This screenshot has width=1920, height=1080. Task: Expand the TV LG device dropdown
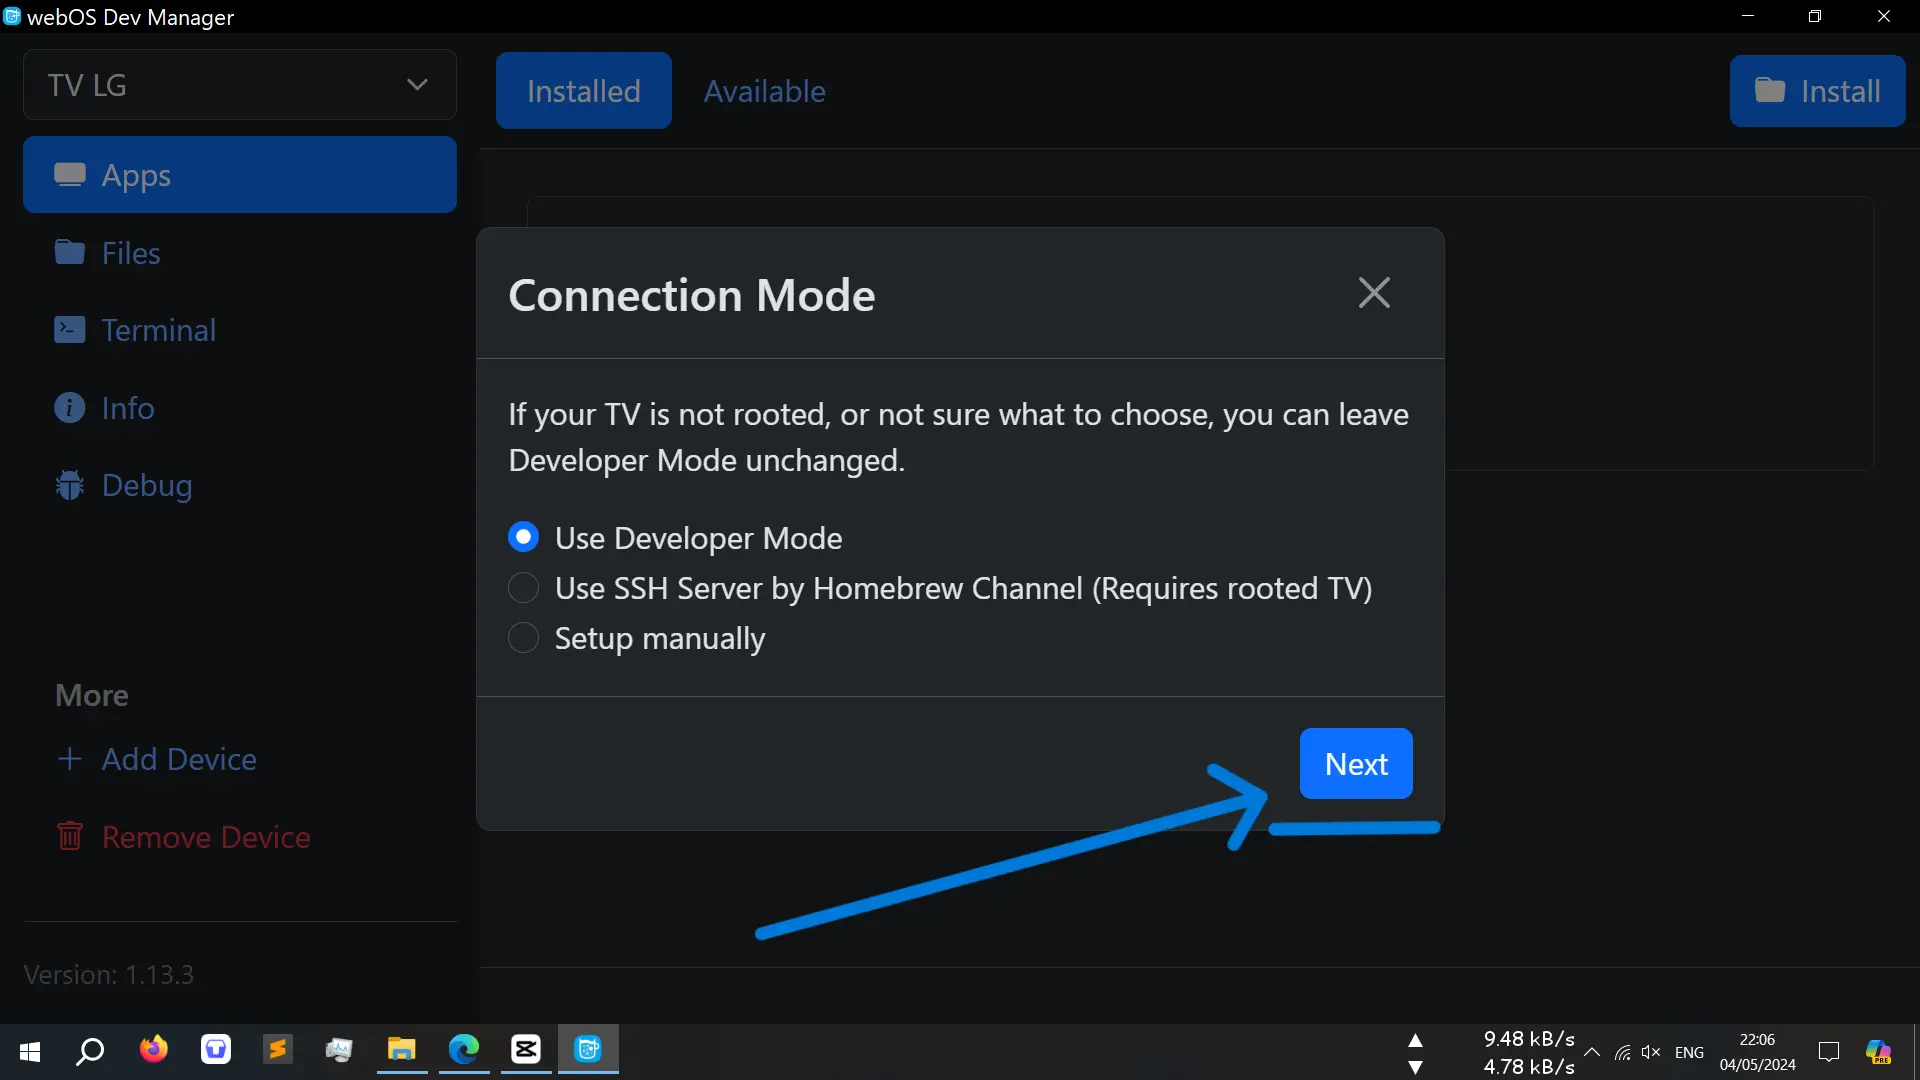point(240,85)
